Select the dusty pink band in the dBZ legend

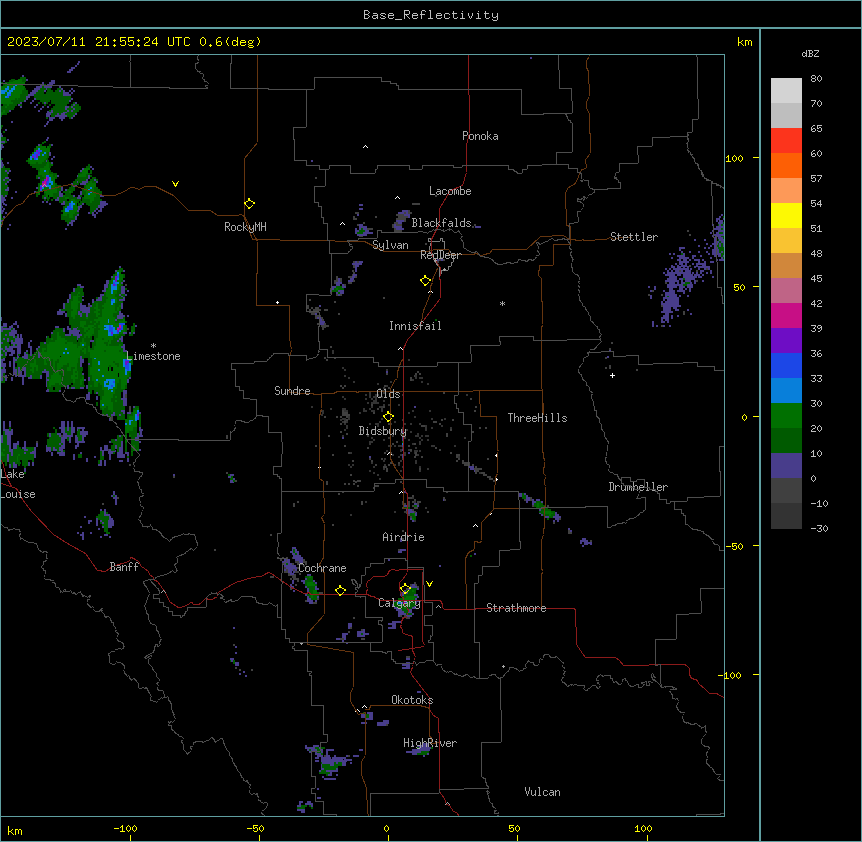point(786,291)
